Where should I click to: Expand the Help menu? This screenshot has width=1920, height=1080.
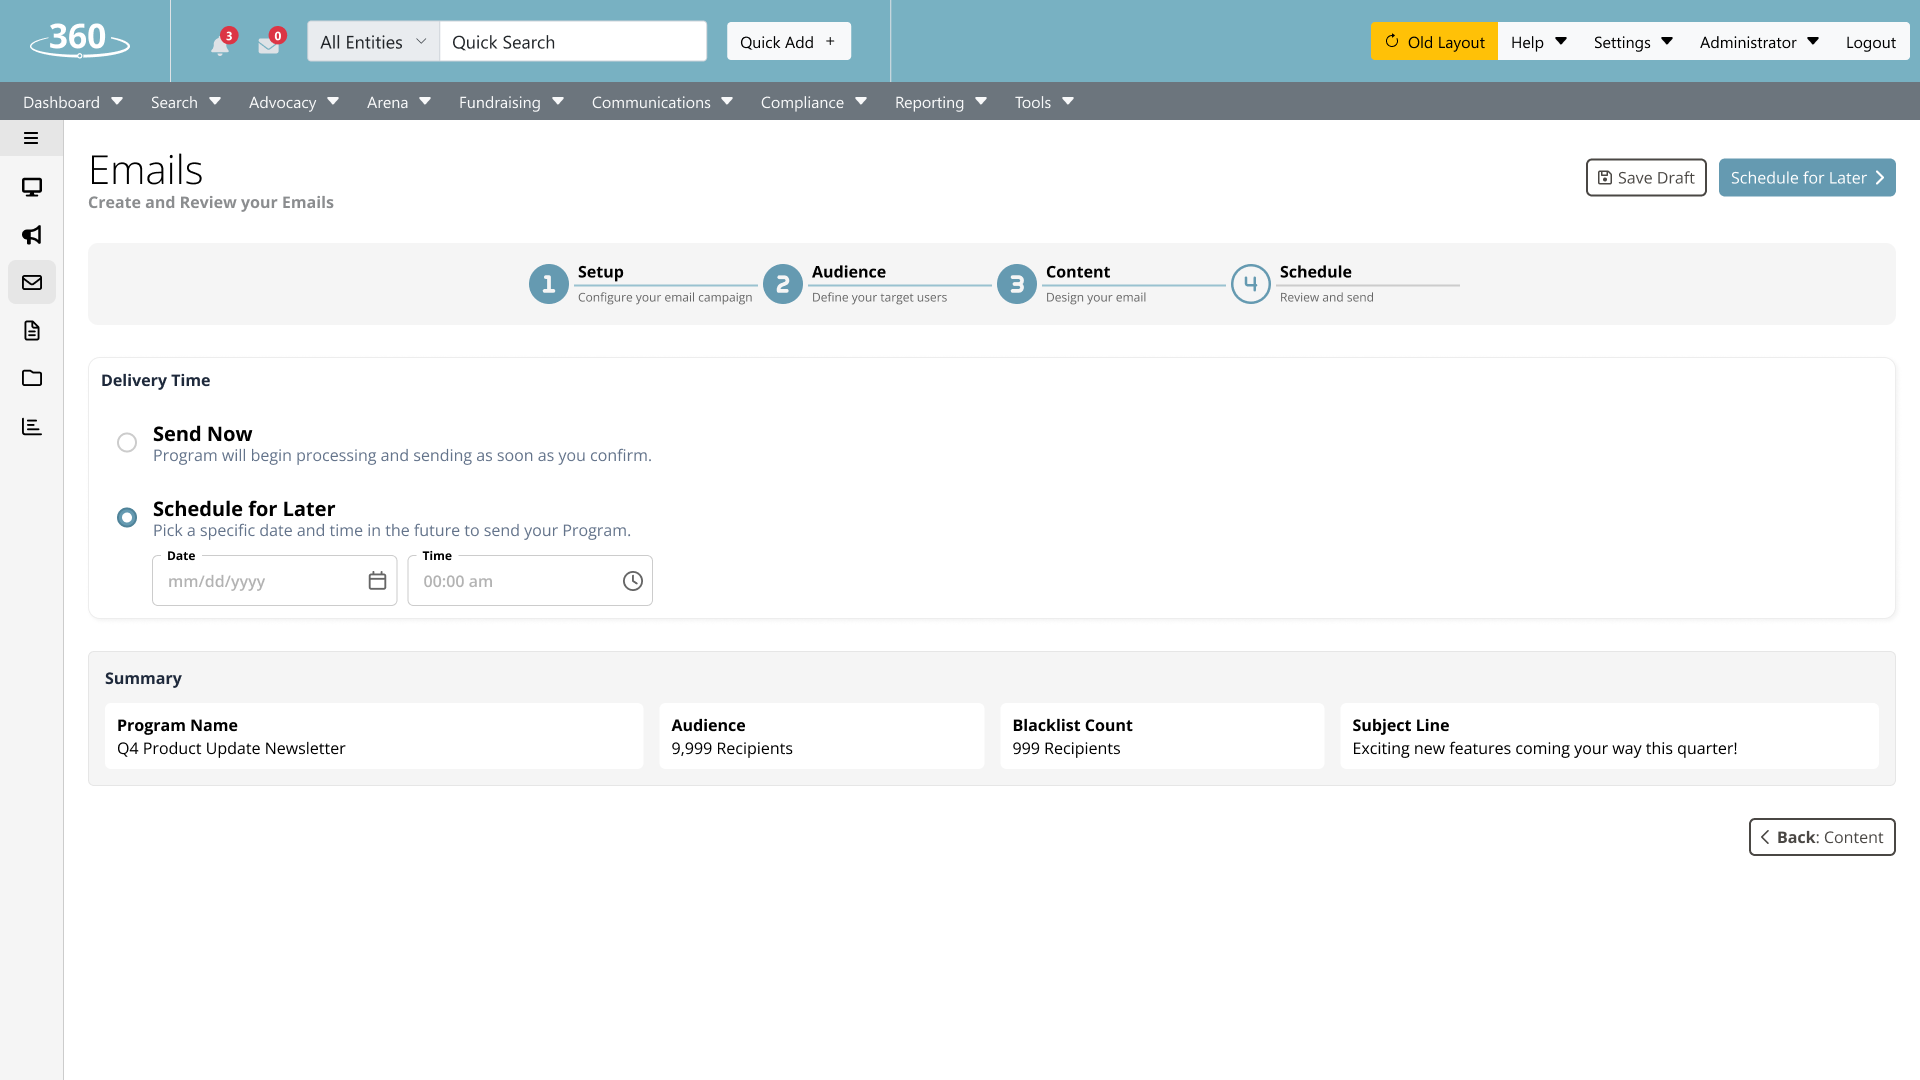coord(1539,42)
